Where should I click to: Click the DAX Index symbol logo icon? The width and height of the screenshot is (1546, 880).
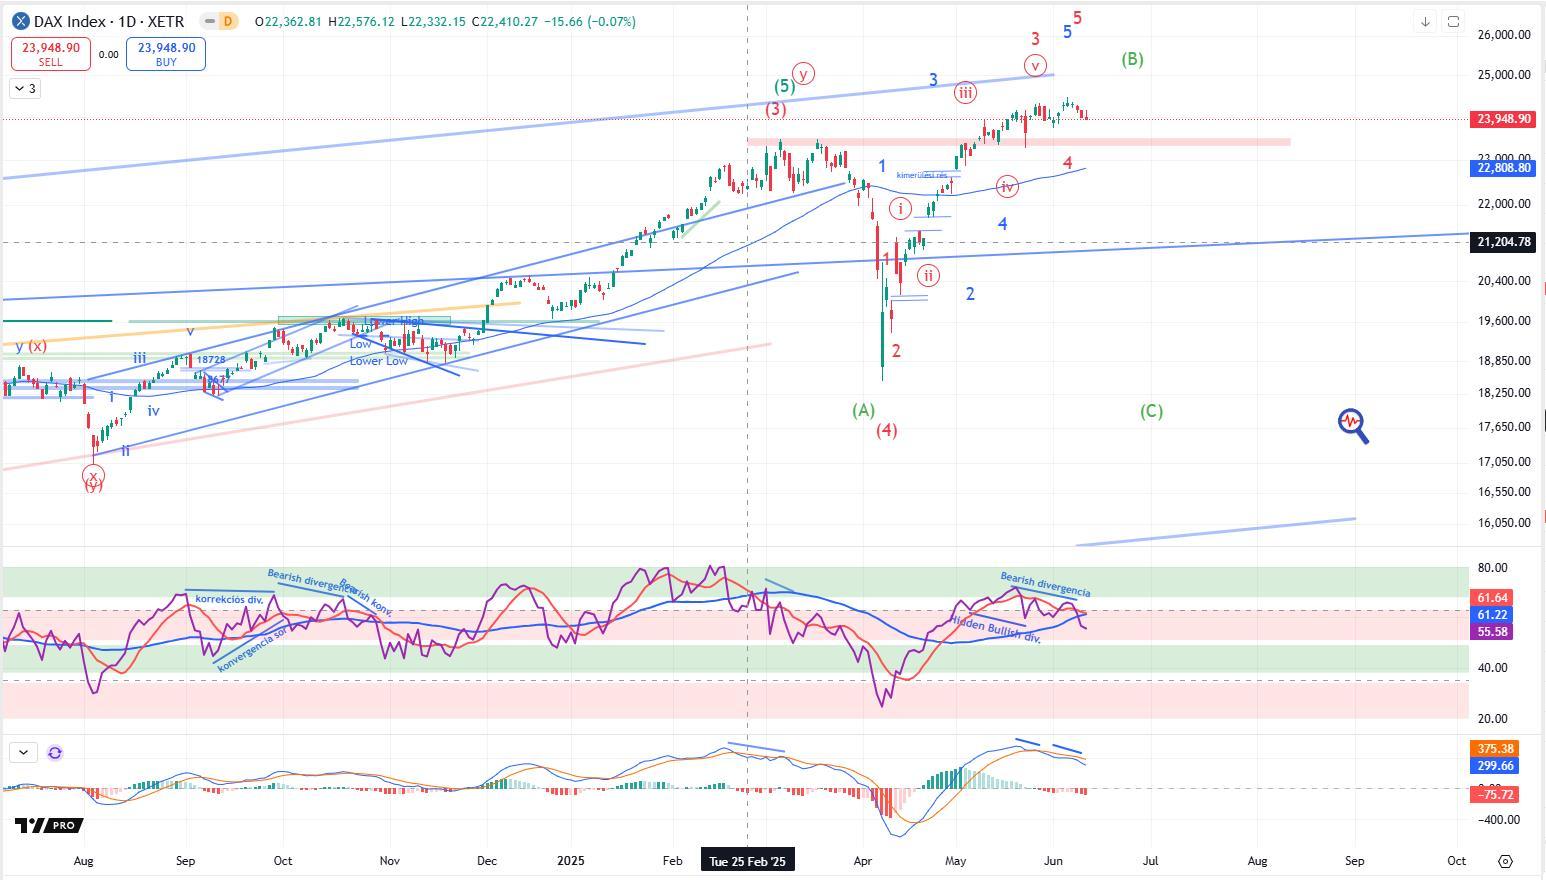coord(20,21)
